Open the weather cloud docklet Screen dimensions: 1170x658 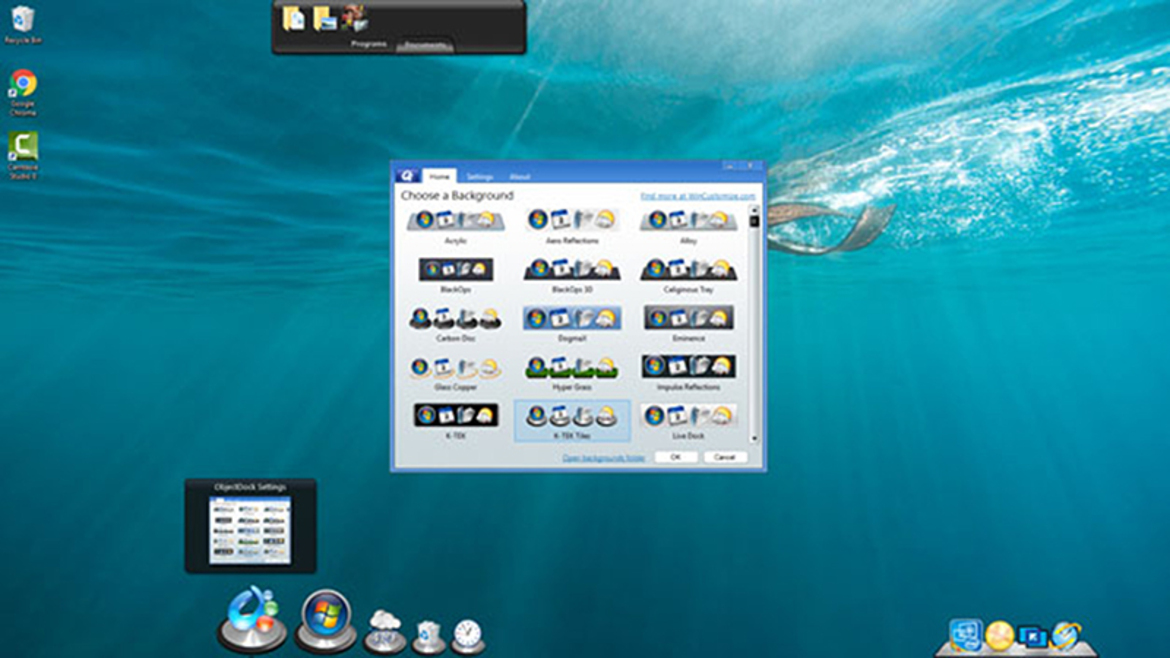coord(384,631)
